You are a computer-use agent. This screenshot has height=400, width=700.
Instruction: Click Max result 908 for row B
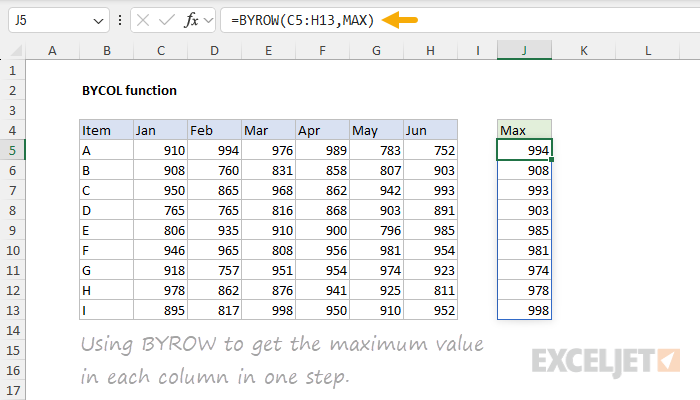[525, 171]
